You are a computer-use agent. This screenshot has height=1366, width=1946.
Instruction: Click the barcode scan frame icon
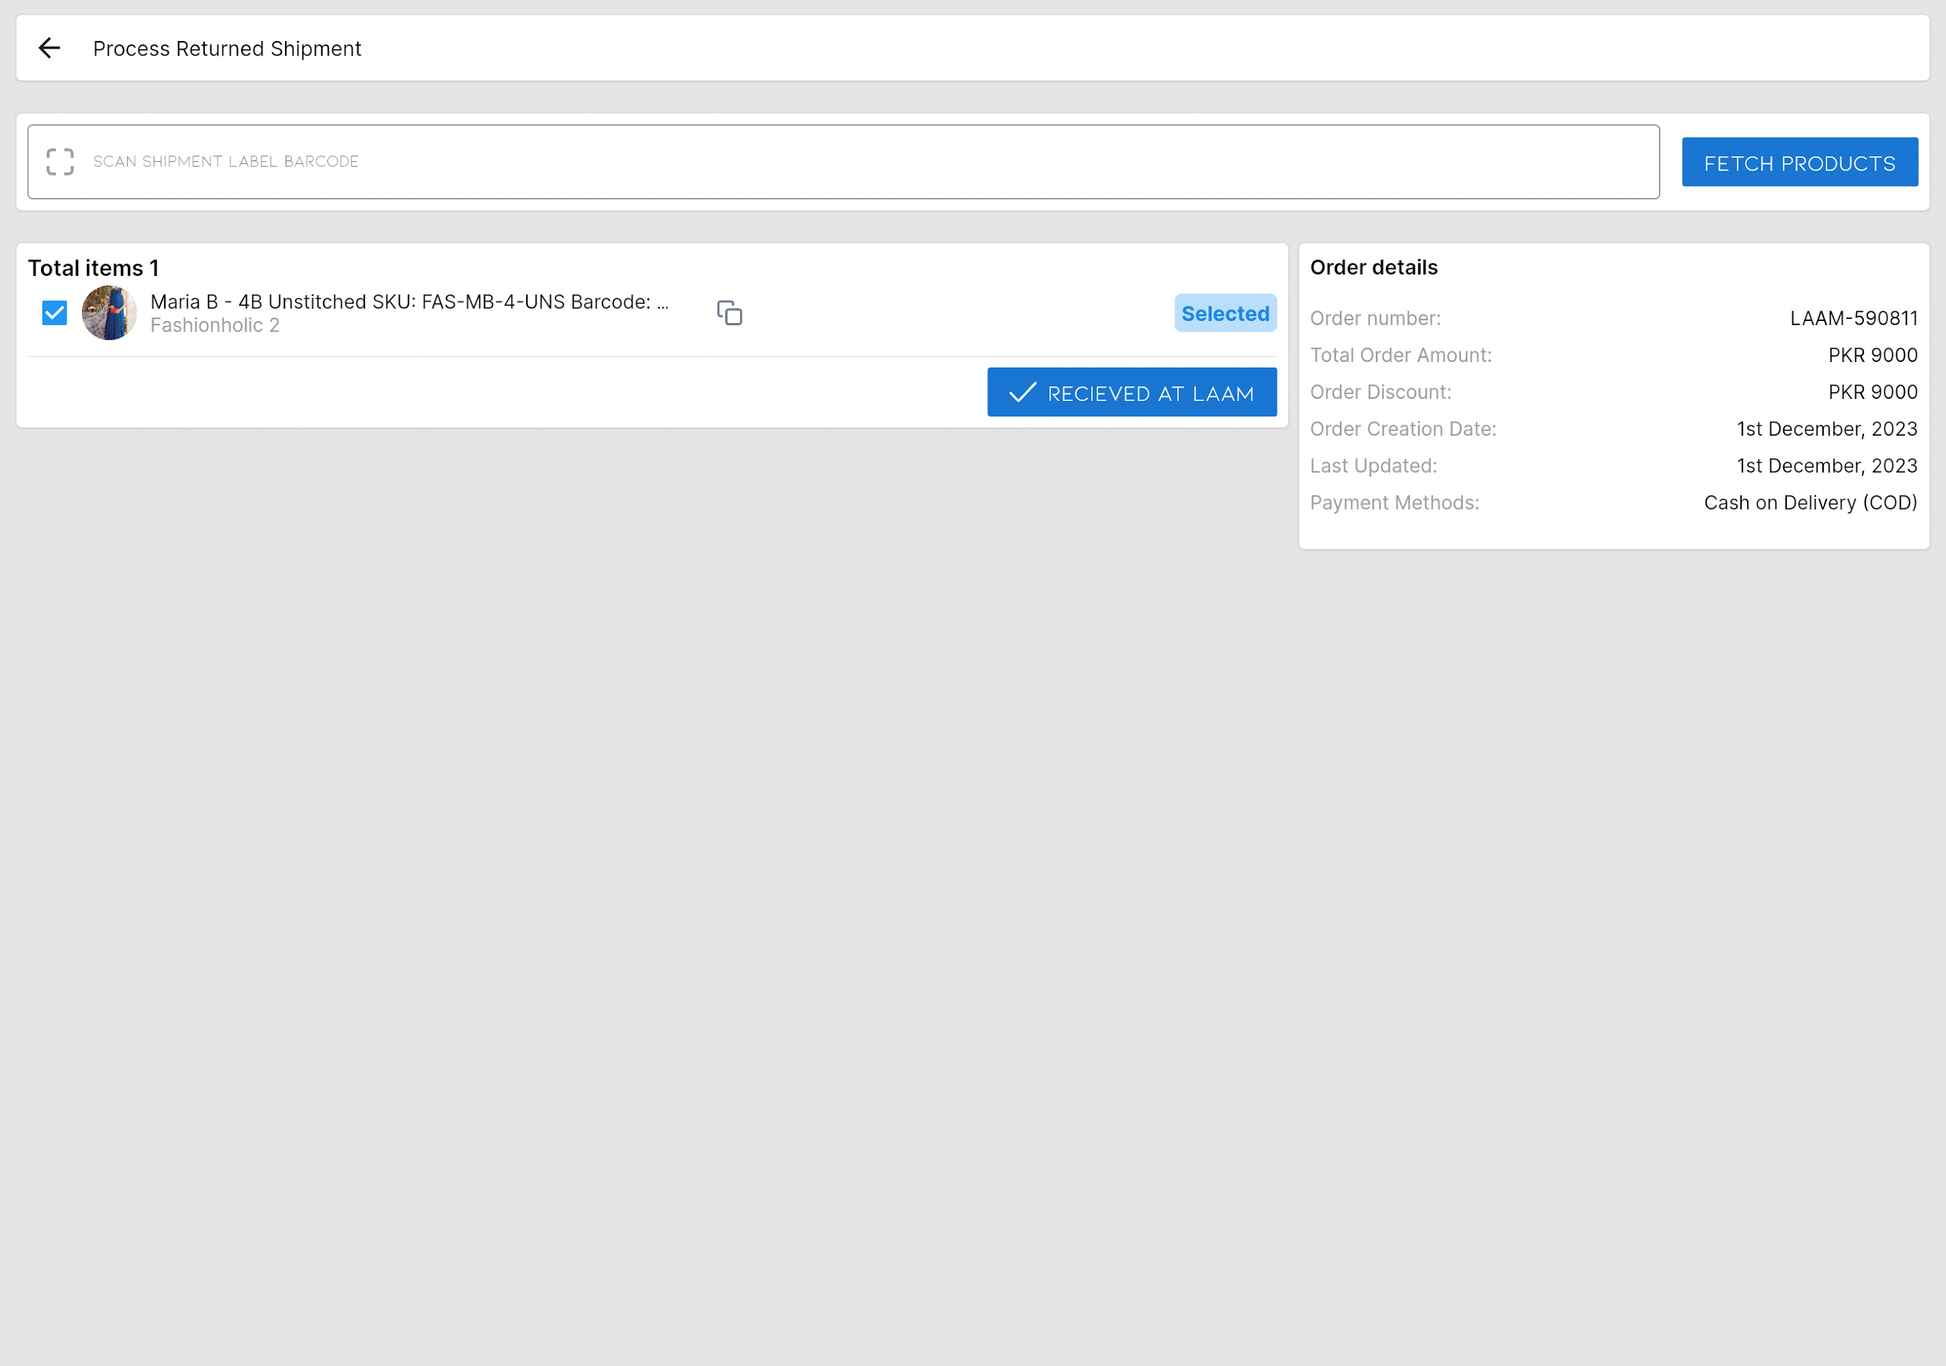(60, 162)
